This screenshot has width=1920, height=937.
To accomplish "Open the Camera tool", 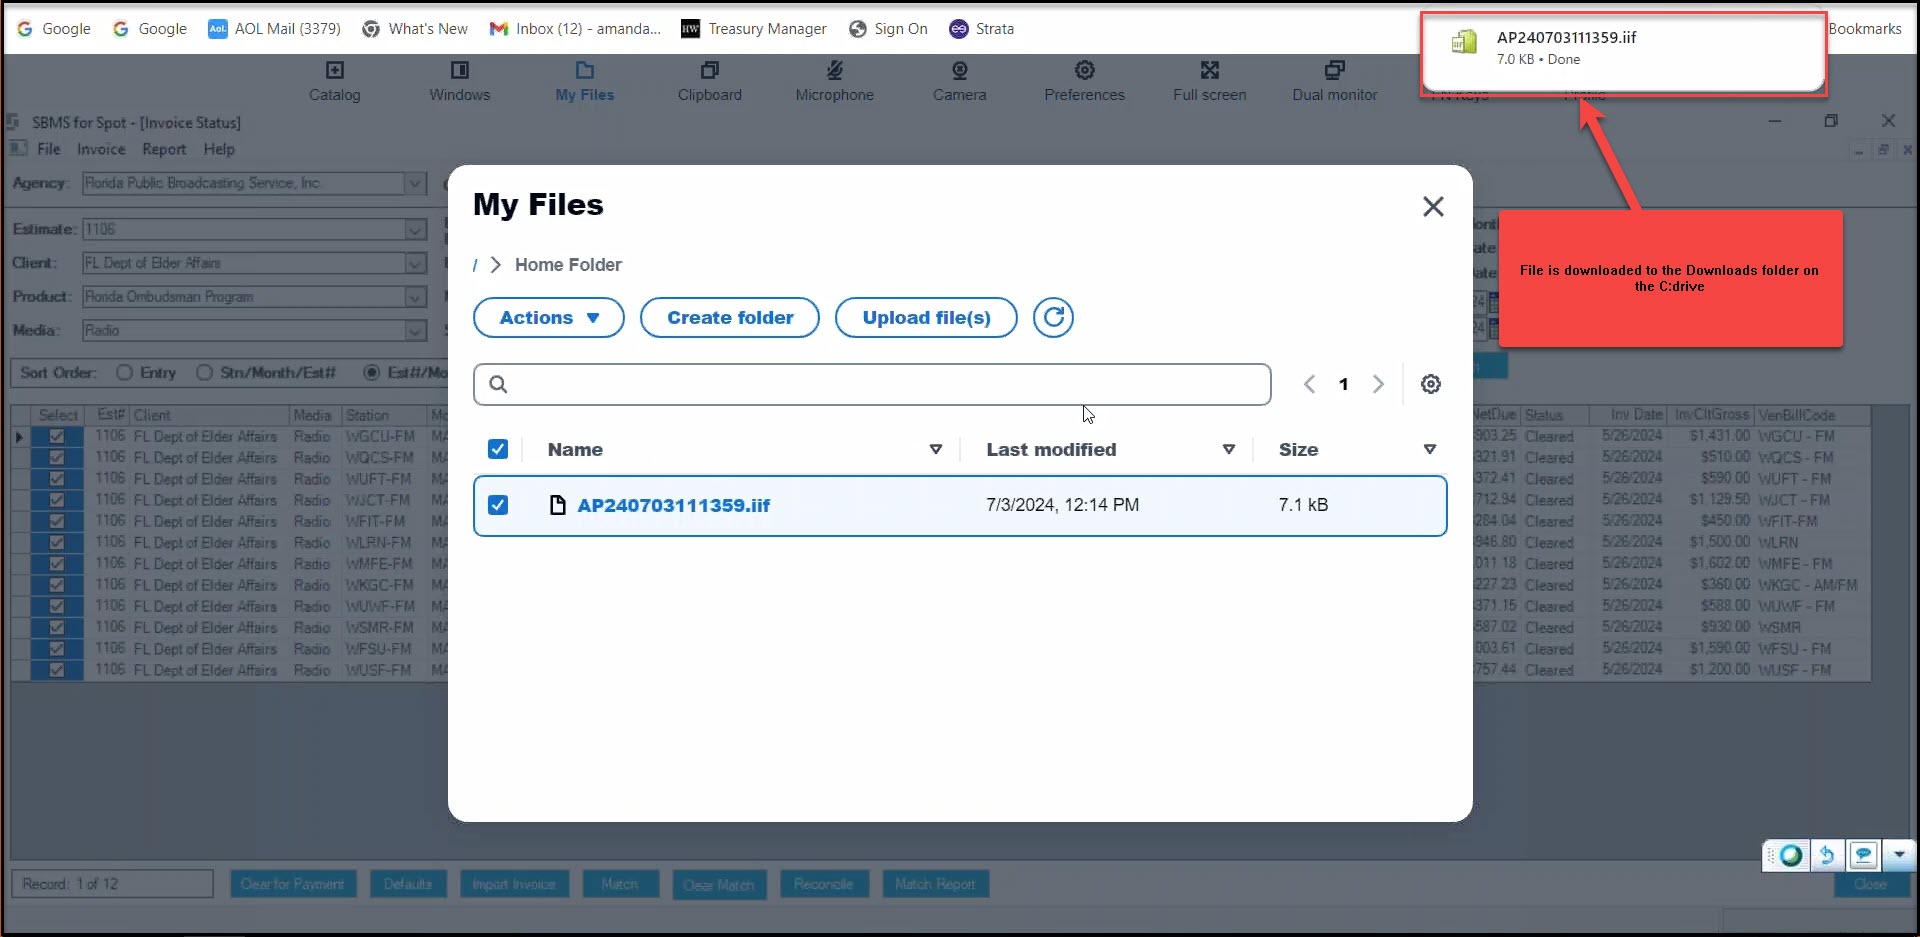I will coord(959,82).
